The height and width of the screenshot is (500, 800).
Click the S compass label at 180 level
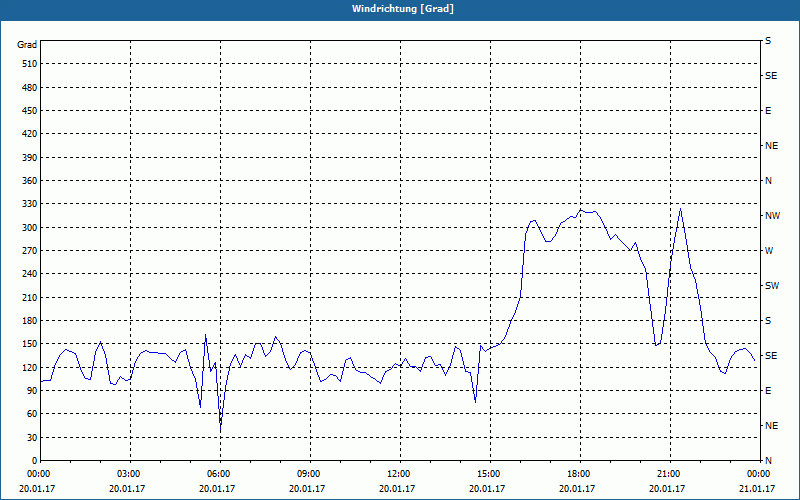768,321
